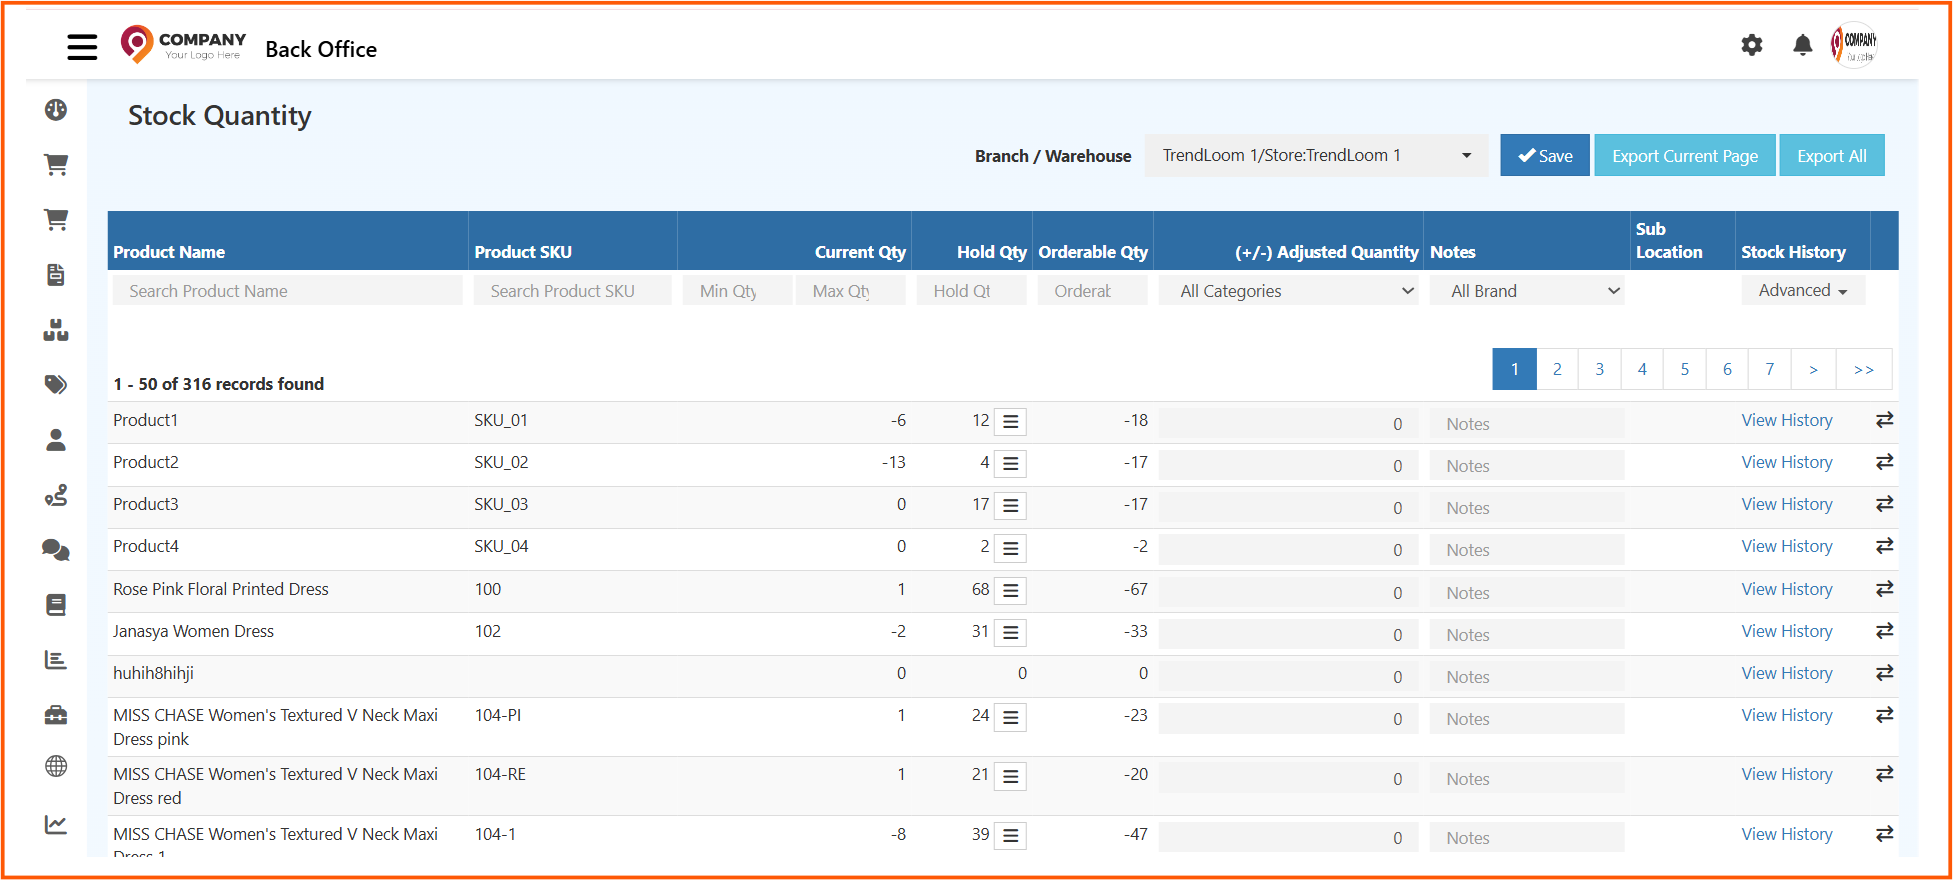Image resolution: width=1953 pixels, height=880 pixels.
Task: Open the company profile avatar
Action: tap(1854, 45)
